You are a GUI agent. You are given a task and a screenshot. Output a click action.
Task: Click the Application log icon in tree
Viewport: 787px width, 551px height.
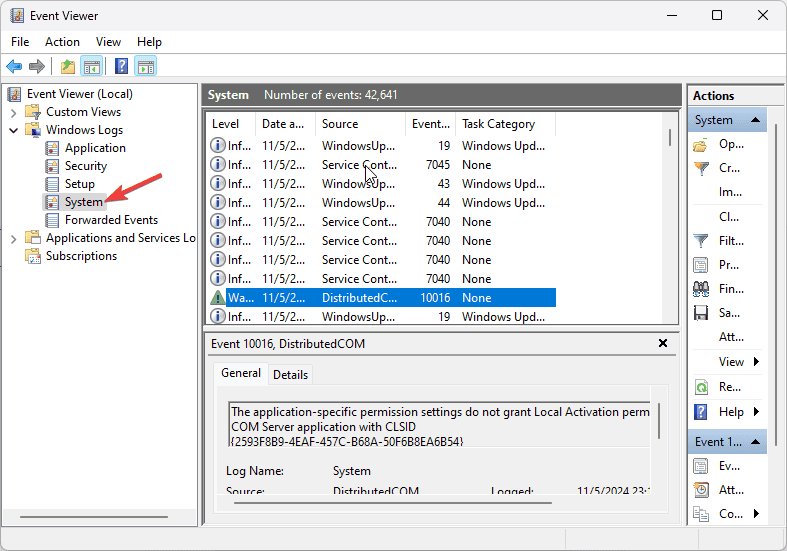click(52, 148)
